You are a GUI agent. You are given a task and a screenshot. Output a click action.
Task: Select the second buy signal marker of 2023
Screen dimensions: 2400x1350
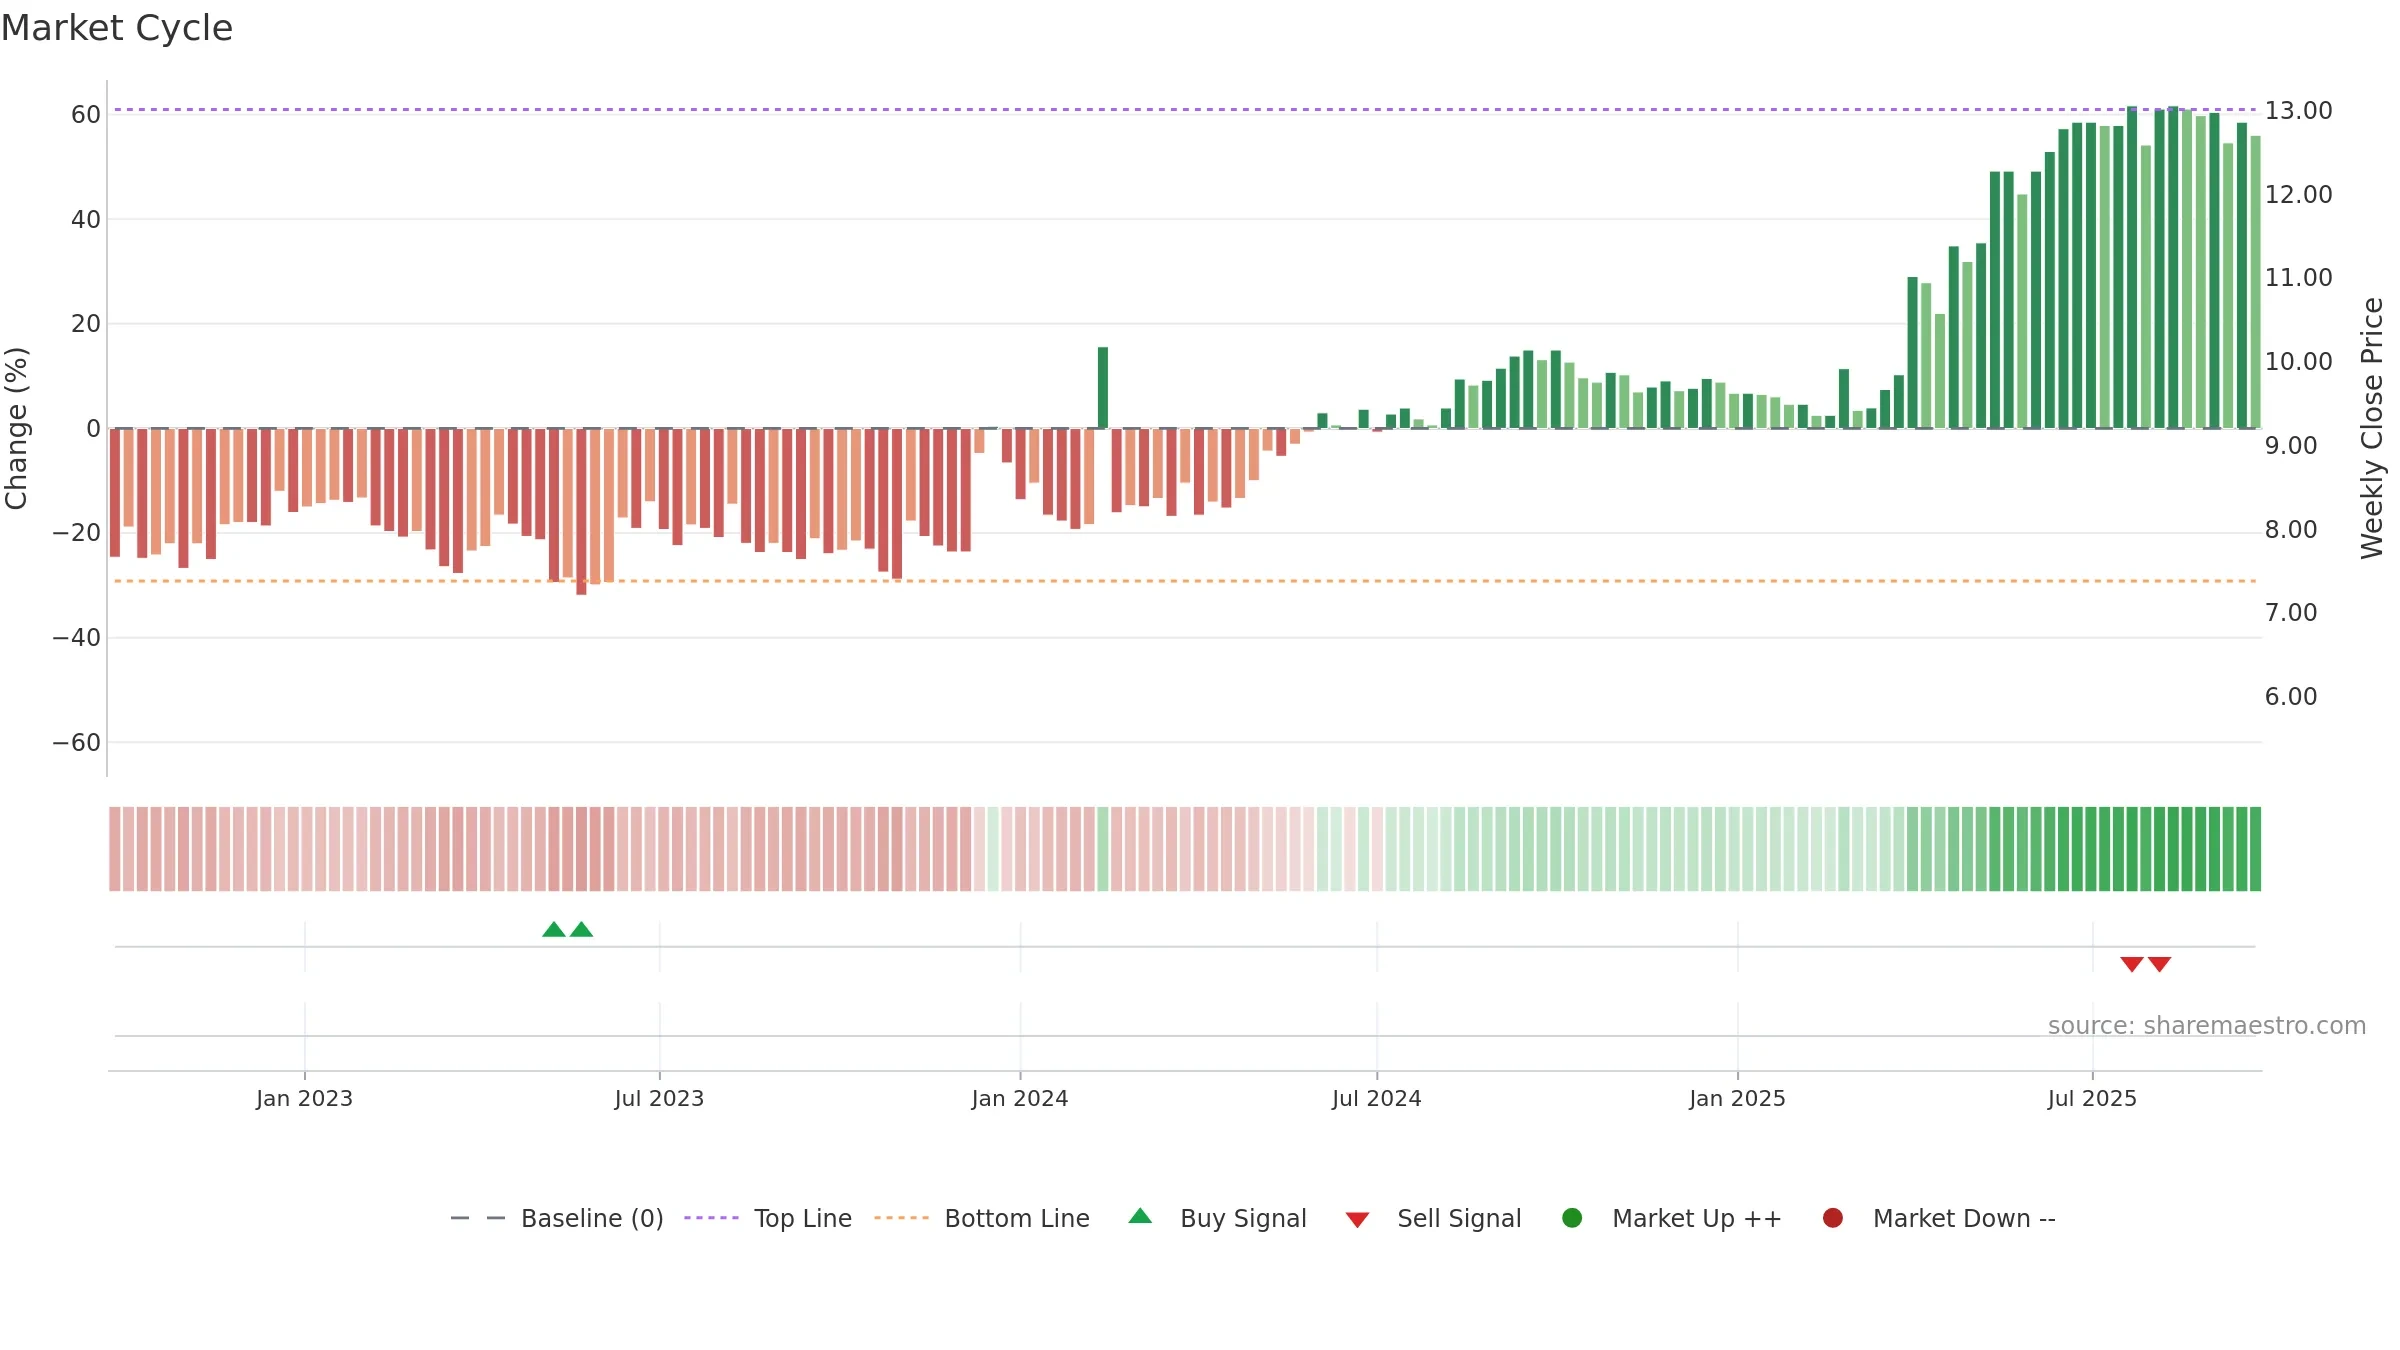[581, 929]
